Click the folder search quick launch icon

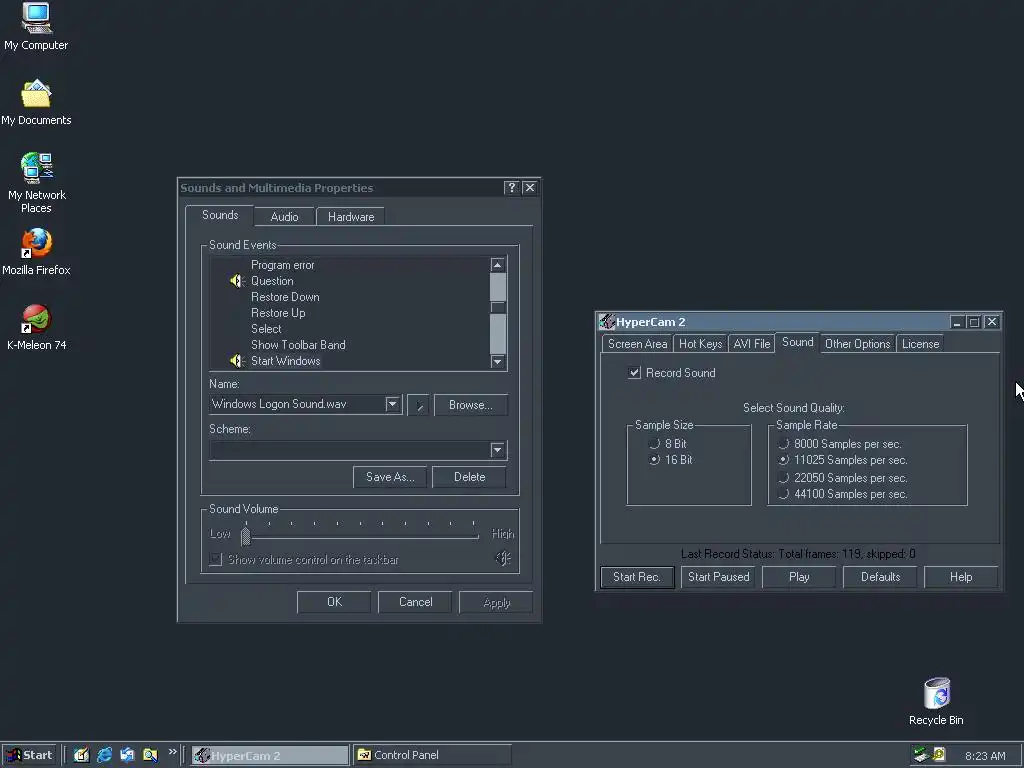pos(150,755)
